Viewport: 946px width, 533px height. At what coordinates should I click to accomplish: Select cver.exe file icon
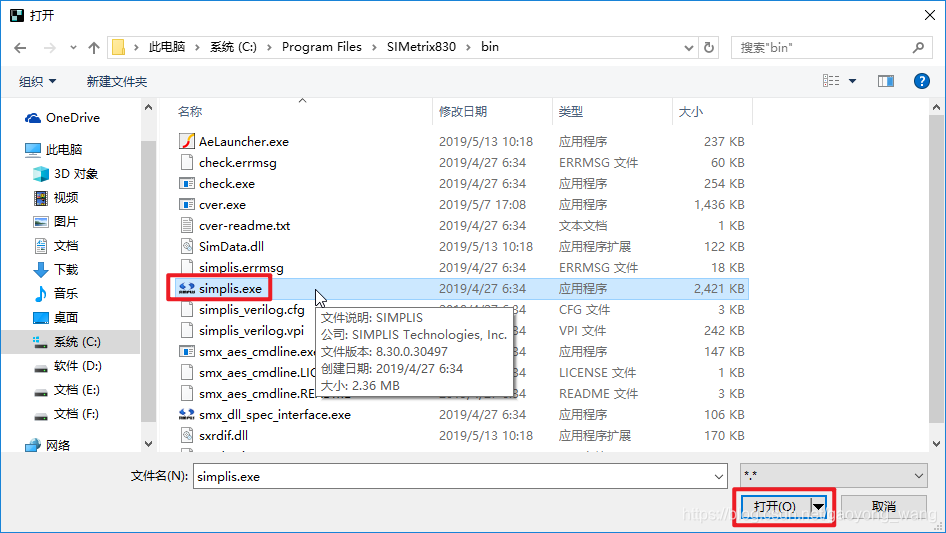pos(187,205)
